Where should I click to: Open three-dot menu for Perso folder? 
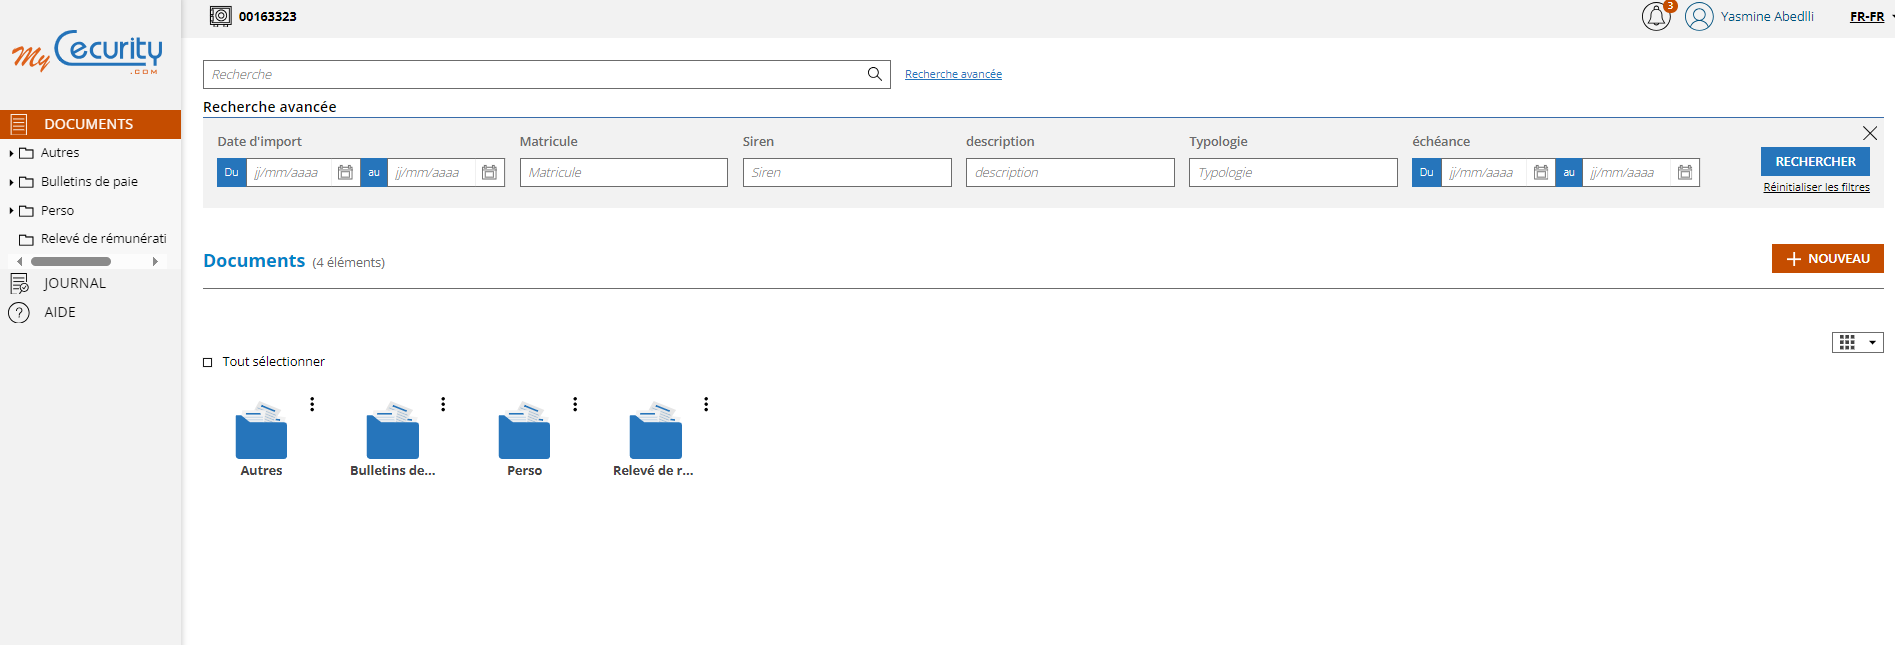[575, 404]
